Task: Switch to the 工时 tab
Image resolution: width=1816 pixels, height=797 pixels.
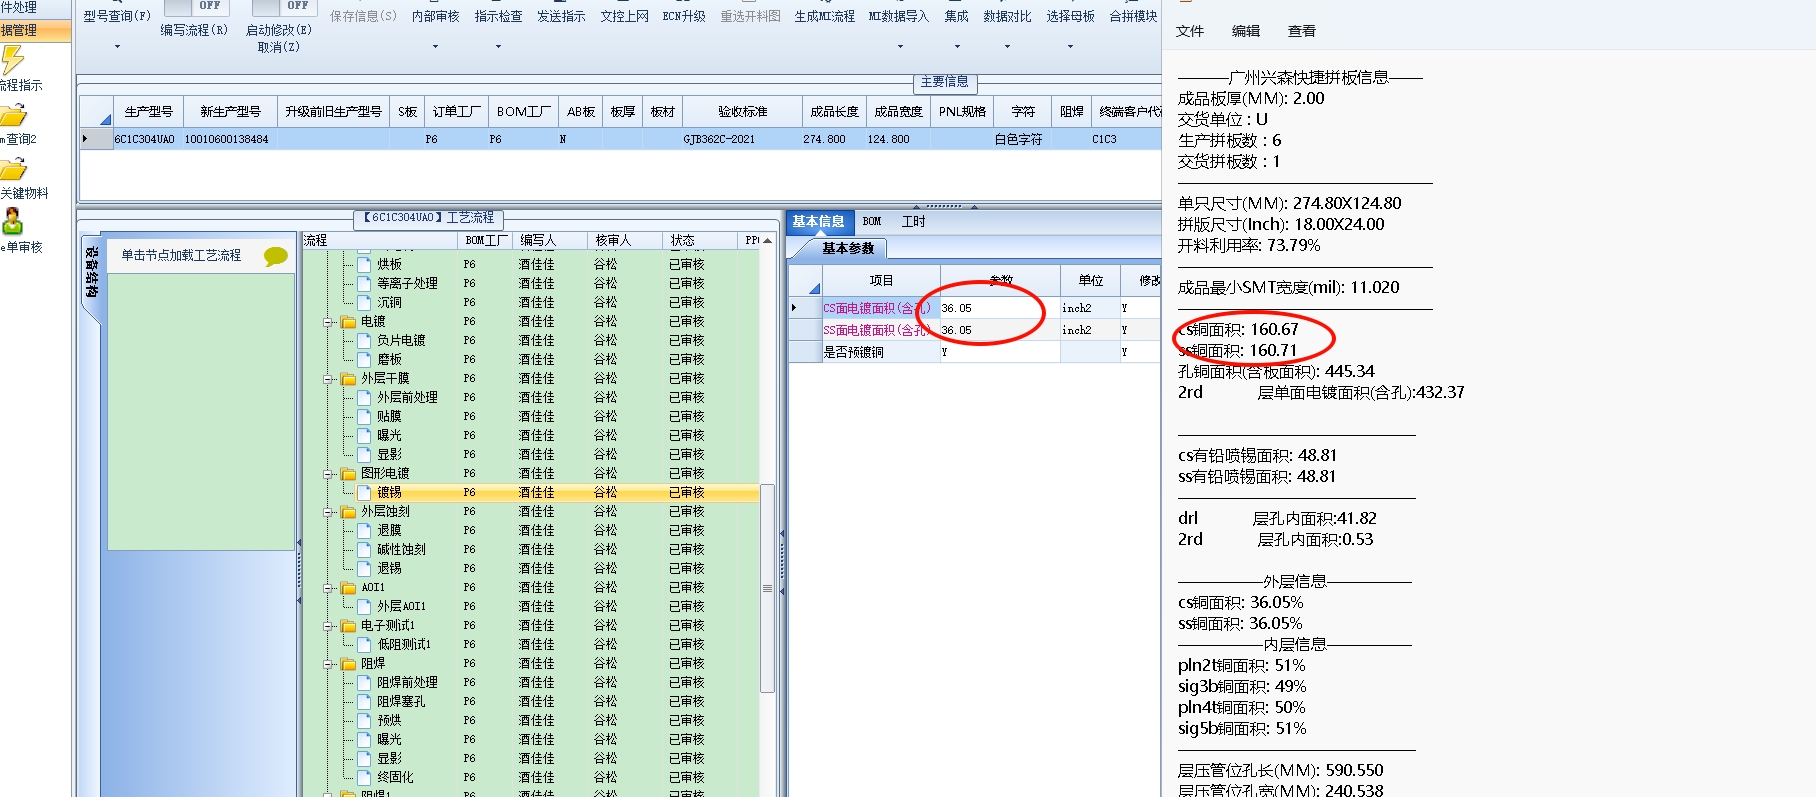Action: point(913,222)
